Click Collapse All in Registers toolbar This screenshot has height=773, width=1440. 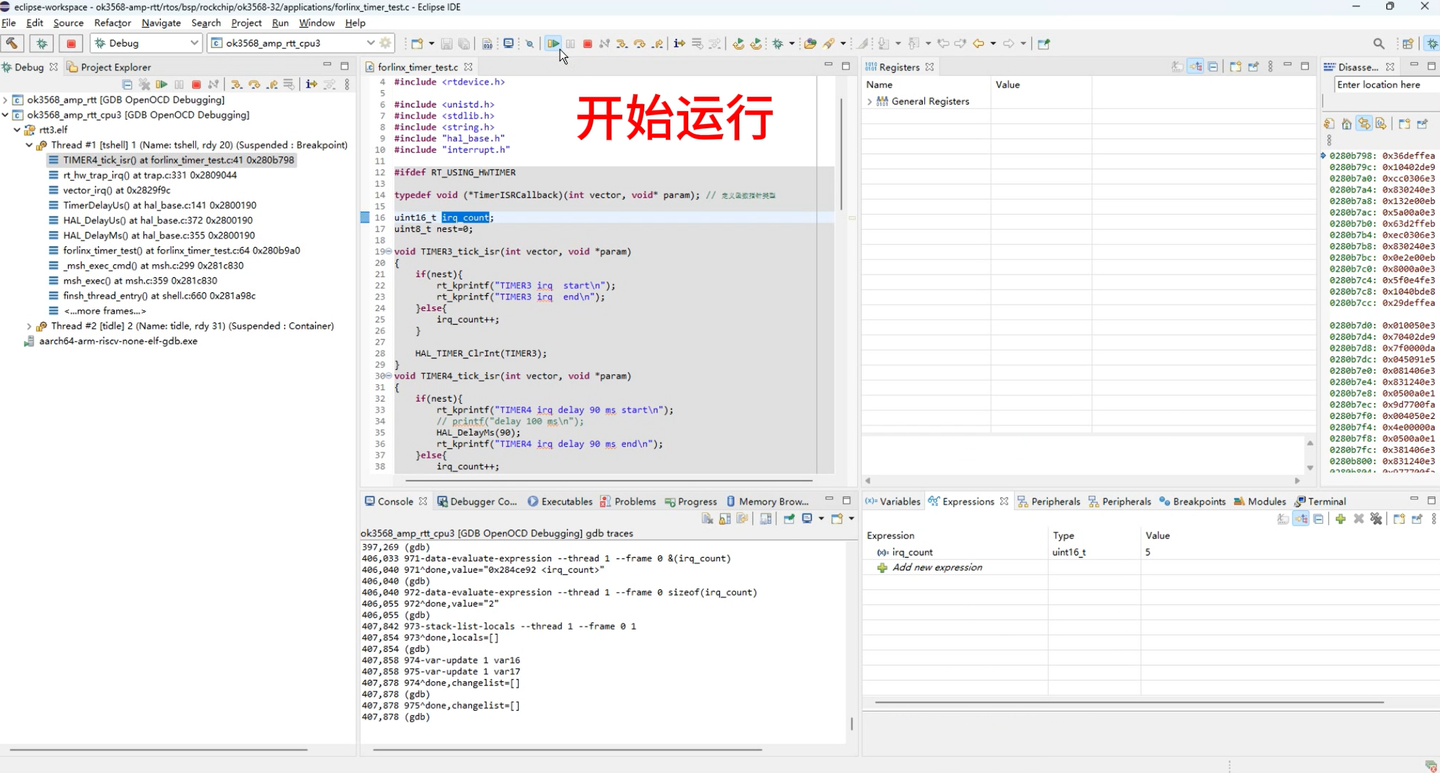[1213, 67]
